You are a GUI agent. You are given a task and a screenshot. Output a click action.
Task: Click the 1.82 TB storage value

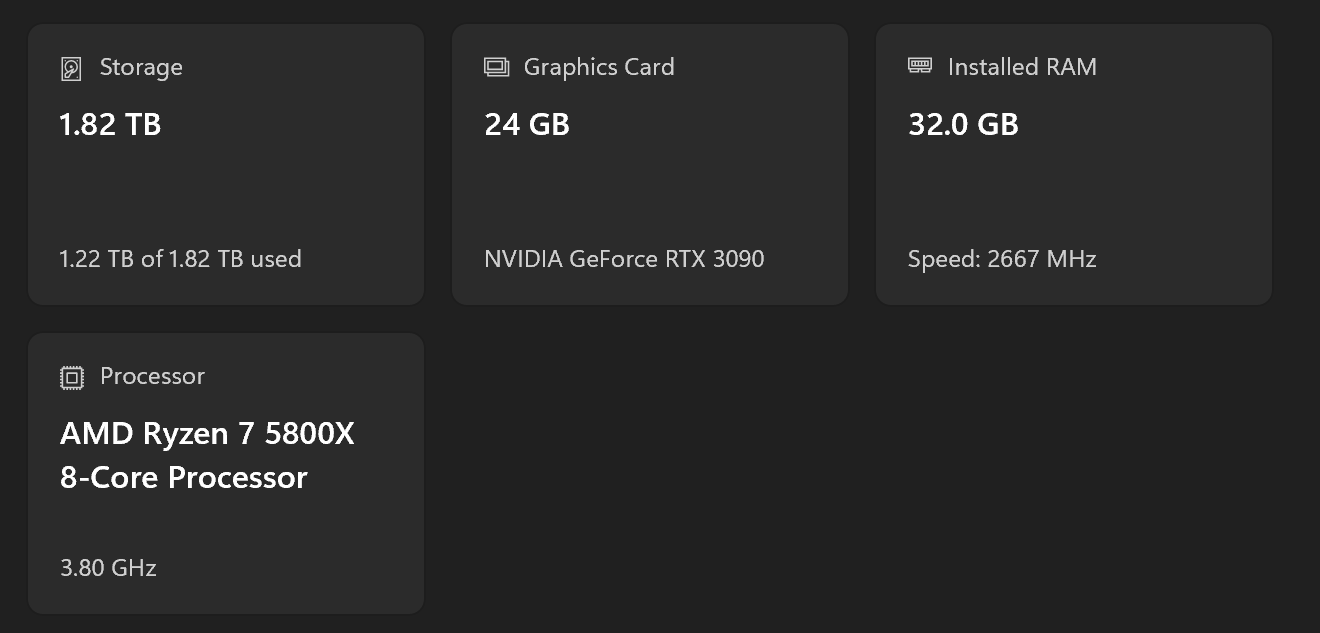[110, 125]
